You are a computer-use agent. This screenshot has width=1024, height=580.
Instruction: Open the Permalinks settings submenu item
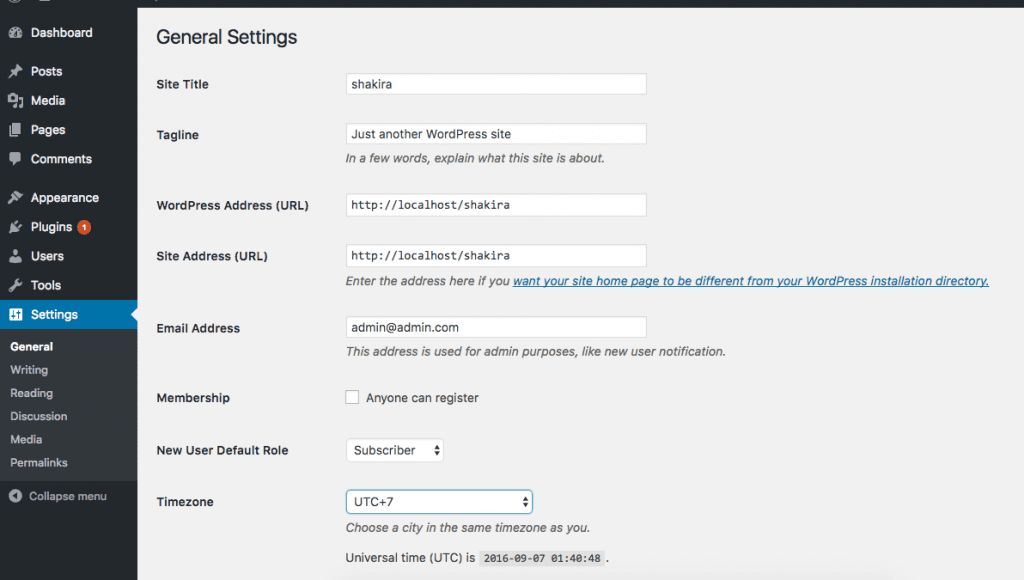click(39, 462)
